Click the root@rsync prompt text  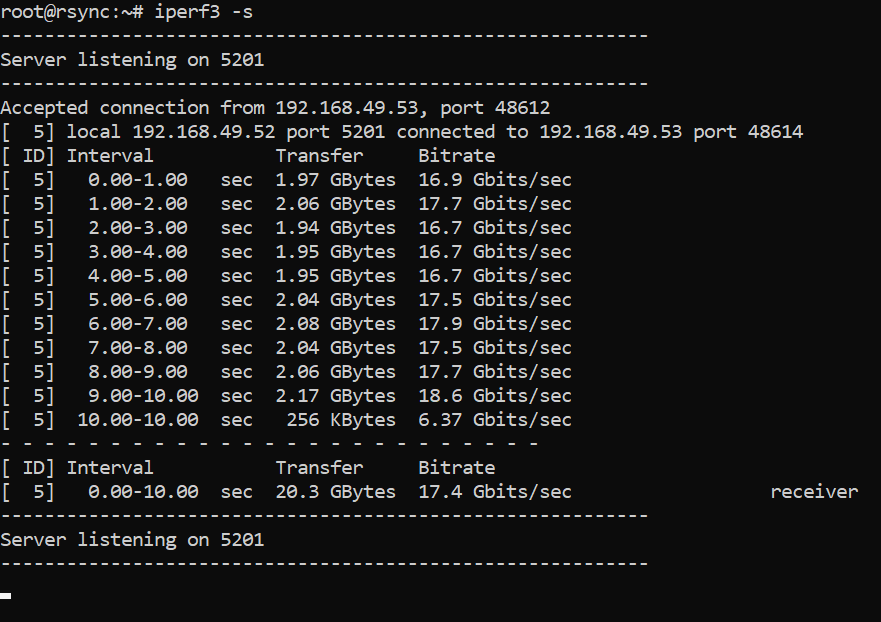click(60, 11)
